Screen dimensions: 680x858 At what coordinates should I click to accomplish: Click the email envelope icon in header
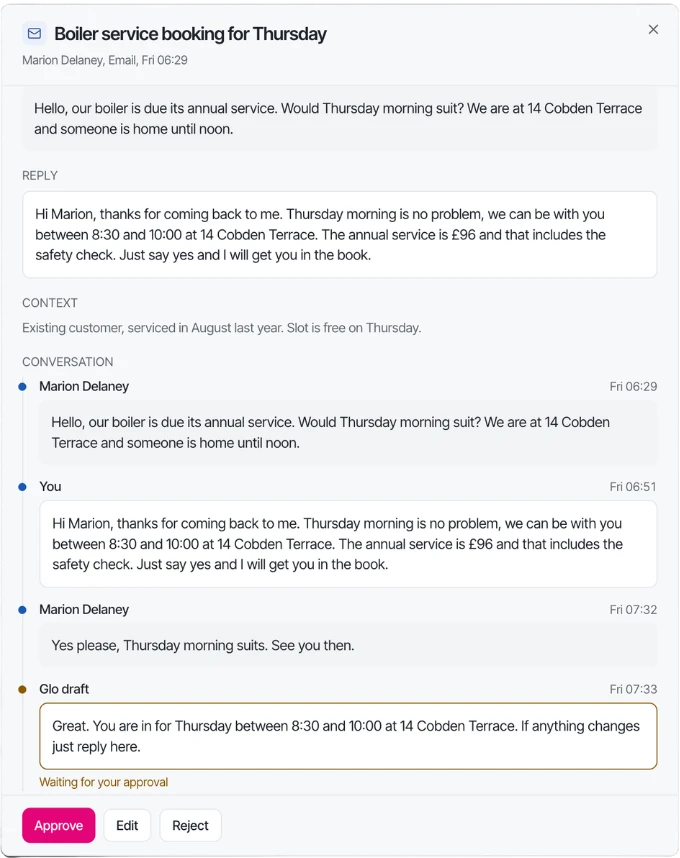coord(34,33)
